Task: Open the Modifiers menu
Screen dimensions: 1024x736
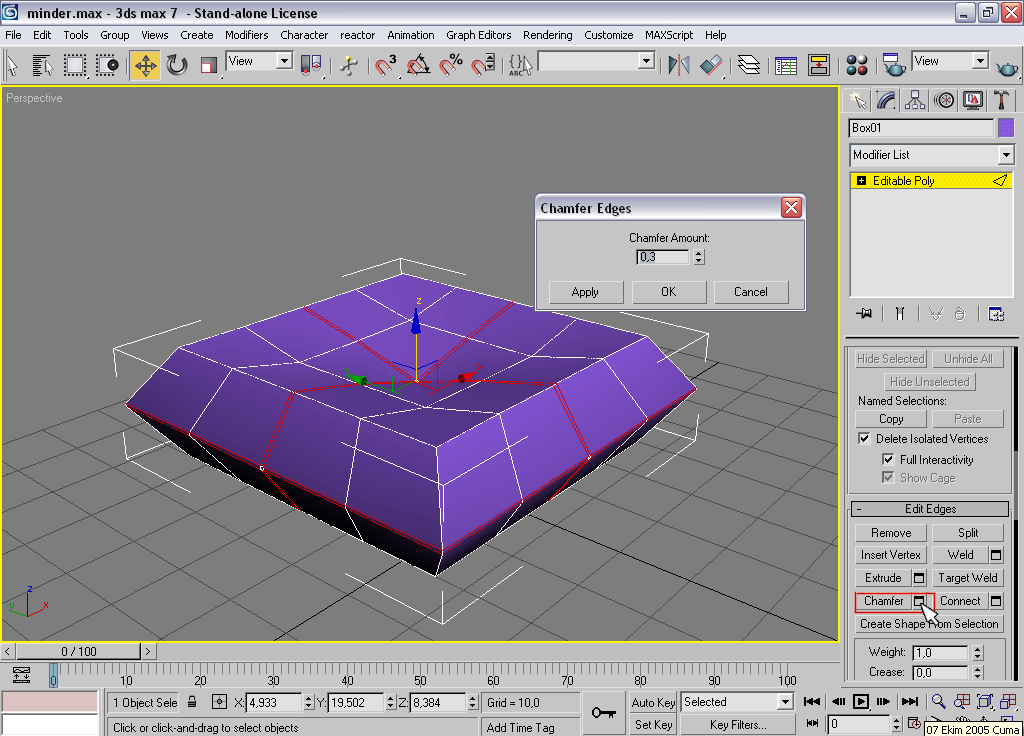Action: click(246, 35)
